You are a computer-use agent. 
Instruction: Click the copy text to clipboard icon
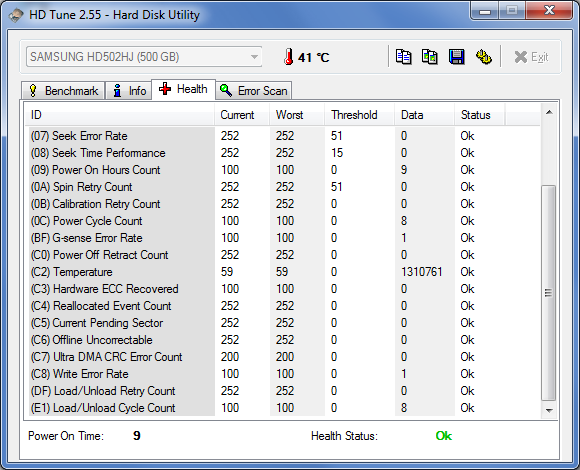(403, 57)
